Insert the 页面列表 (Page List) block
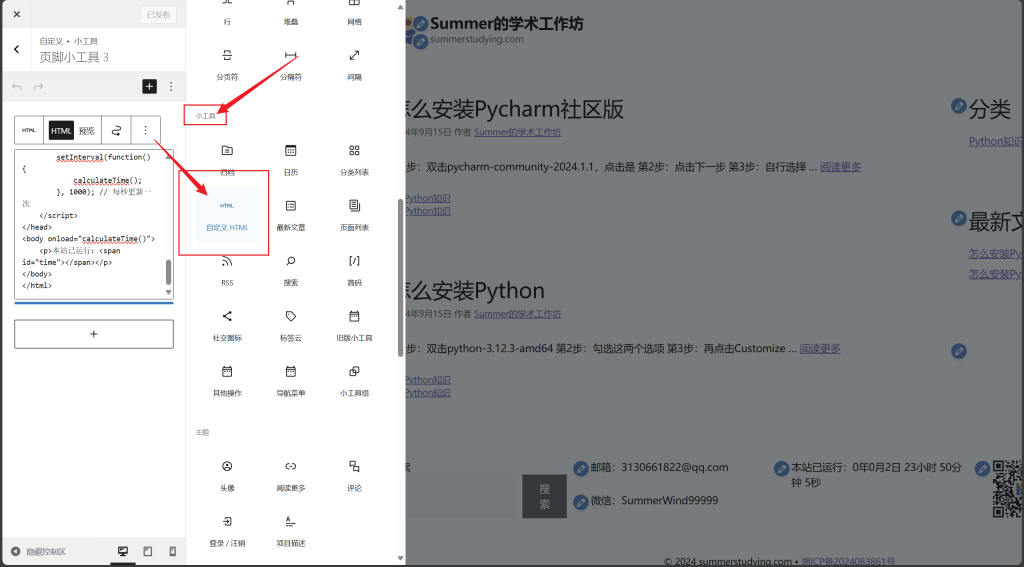This screenshot has height=567, width=1024. [354, 214]
